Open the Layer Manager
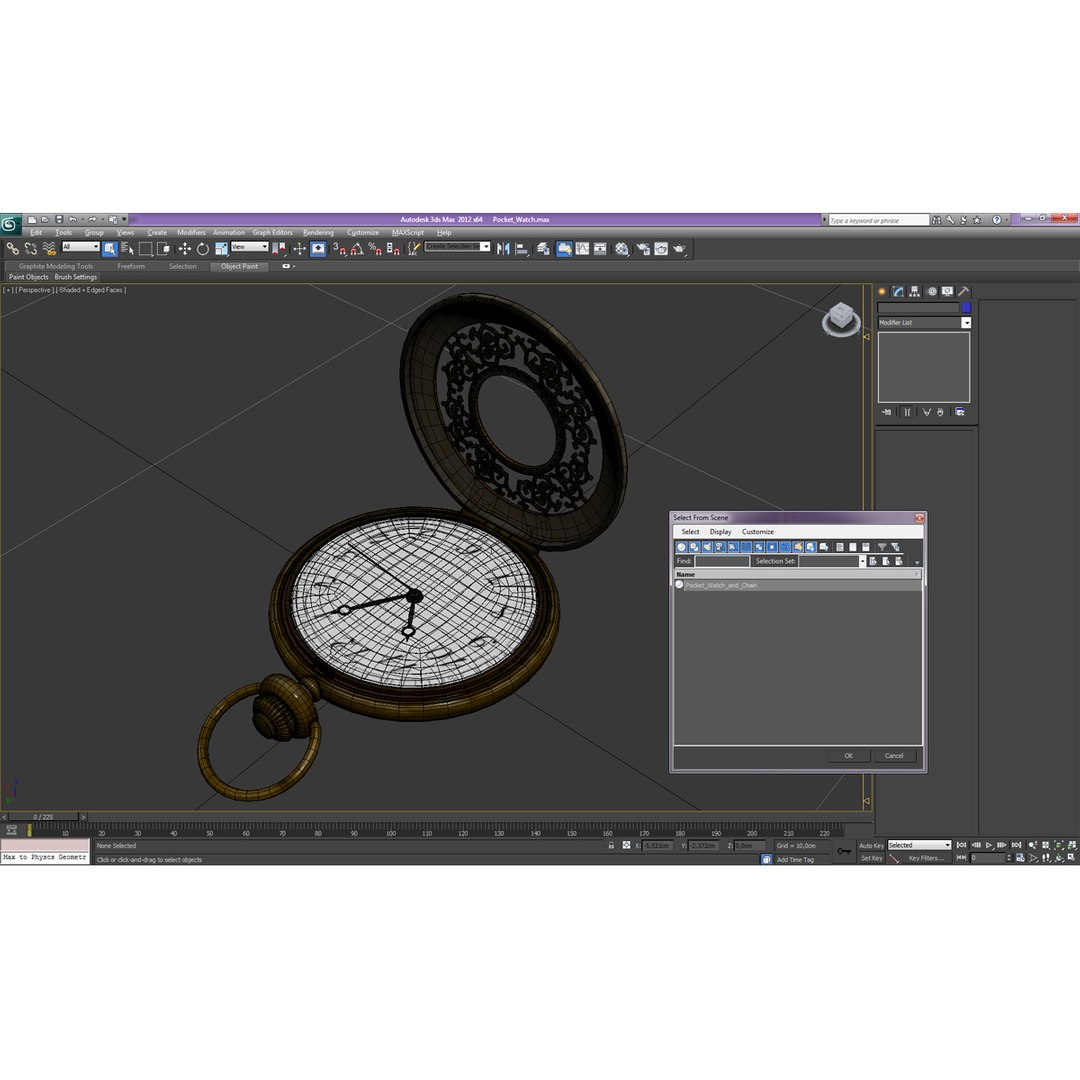The height and width of the screenshot is (1080, 1080). [x=543, y=249]
